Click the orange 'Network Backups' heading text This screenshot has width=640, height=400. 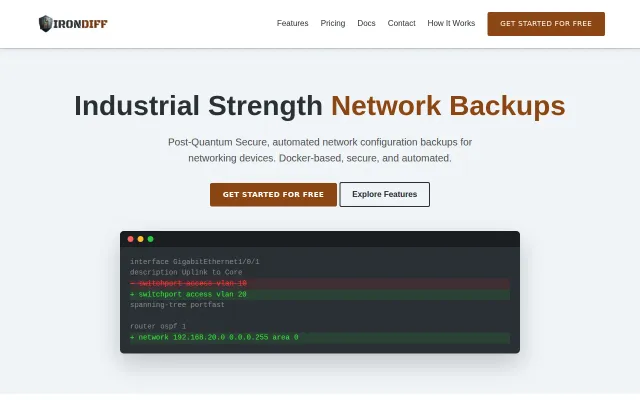tap(448, 106)
